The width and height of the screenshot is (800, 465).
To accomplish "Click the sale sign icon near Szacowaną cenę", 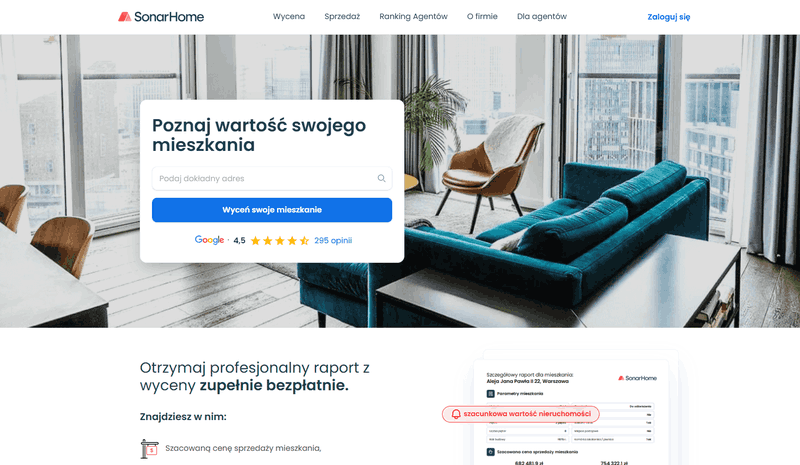I will click(149, 449).
